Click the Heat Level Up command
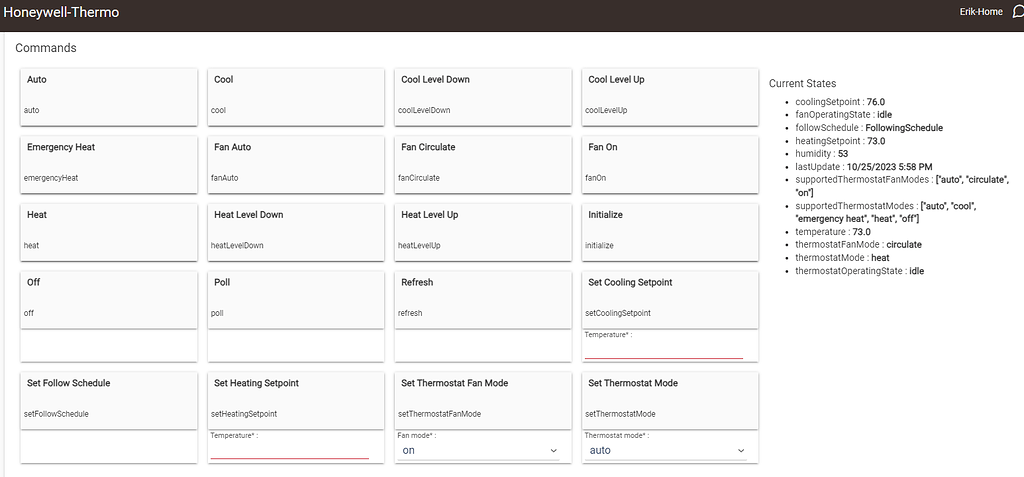 coord(482,231)
